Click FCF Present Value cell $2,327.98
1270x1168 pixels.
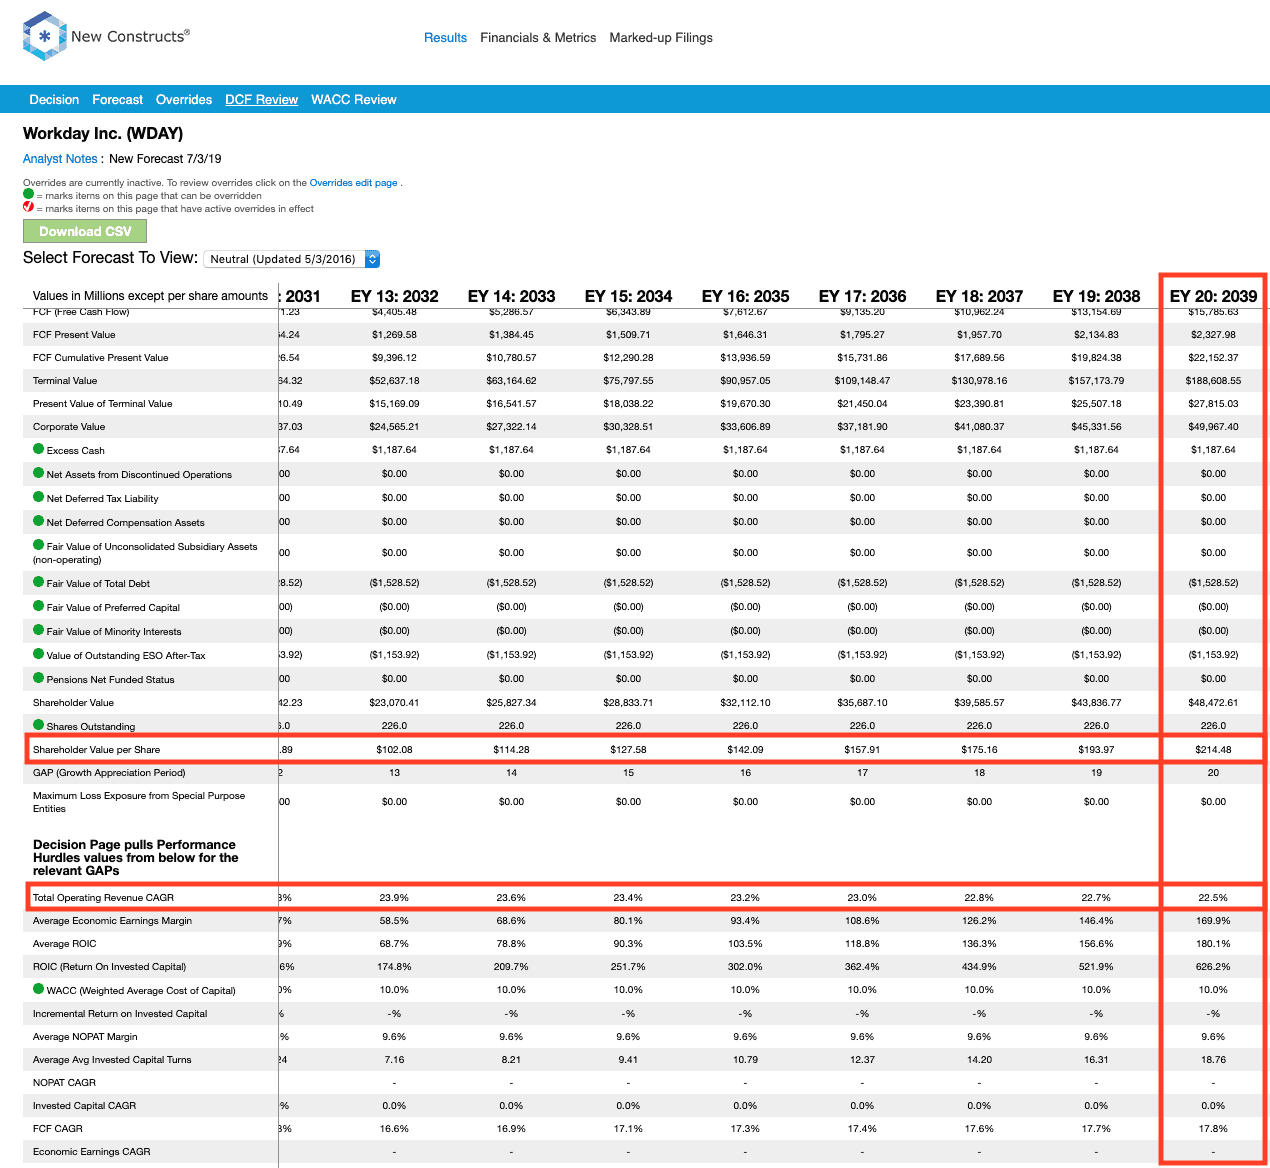coord(1213,334)
